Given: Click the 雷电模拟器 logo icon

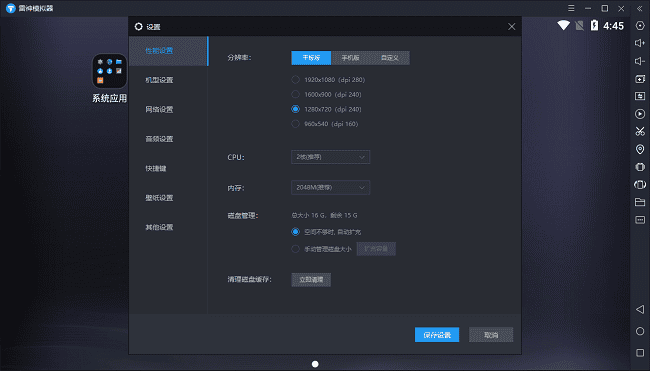Looking at the screenshot, I should coord(10,8).
